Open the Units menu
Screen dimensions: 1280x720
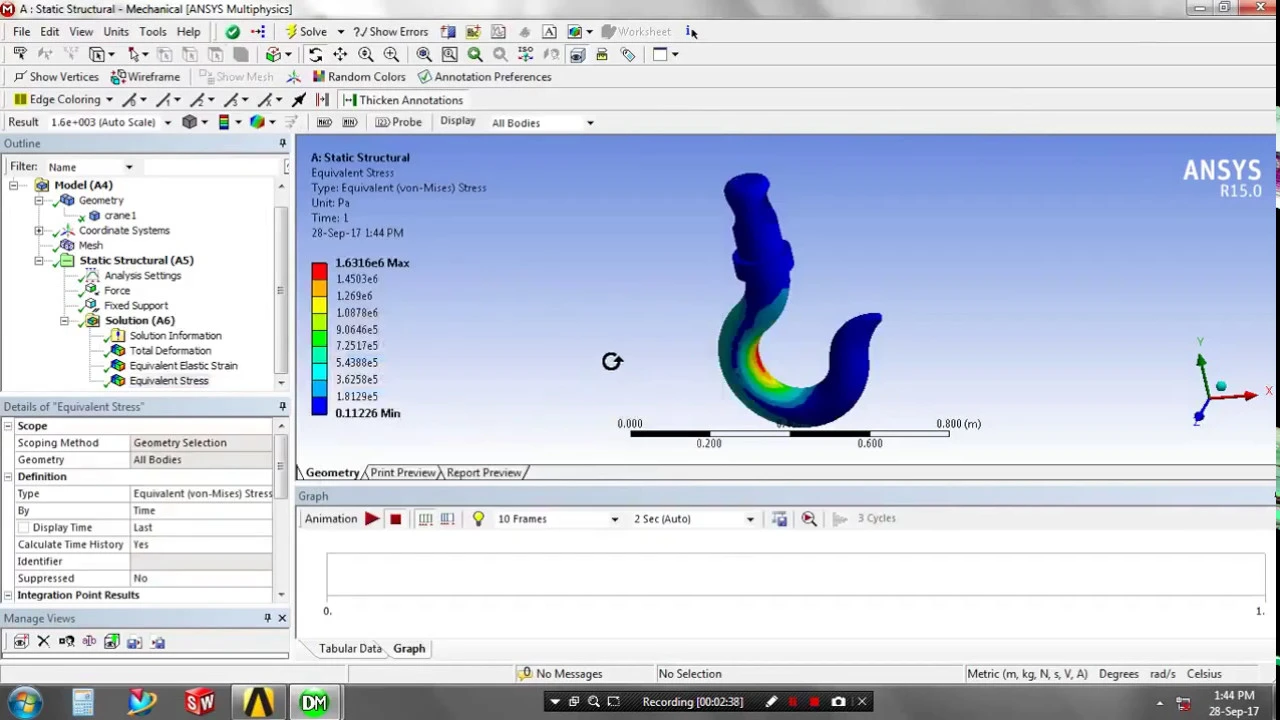[x=116, y=32]
